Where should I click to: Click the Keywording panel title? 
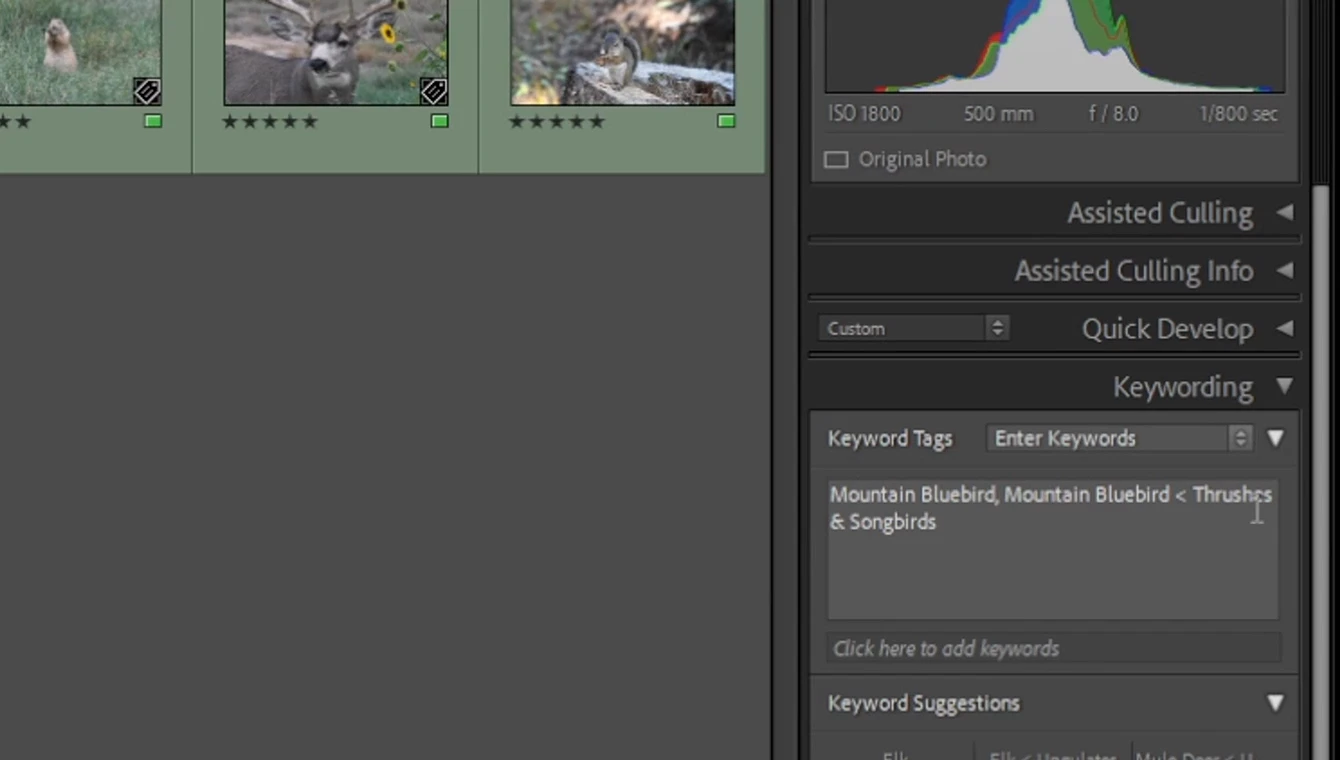tap(1183, 387)
